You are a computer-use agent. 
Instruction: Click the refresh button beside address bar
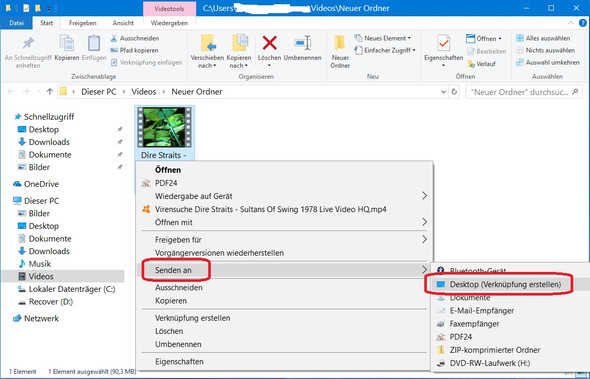pos(454,92)
